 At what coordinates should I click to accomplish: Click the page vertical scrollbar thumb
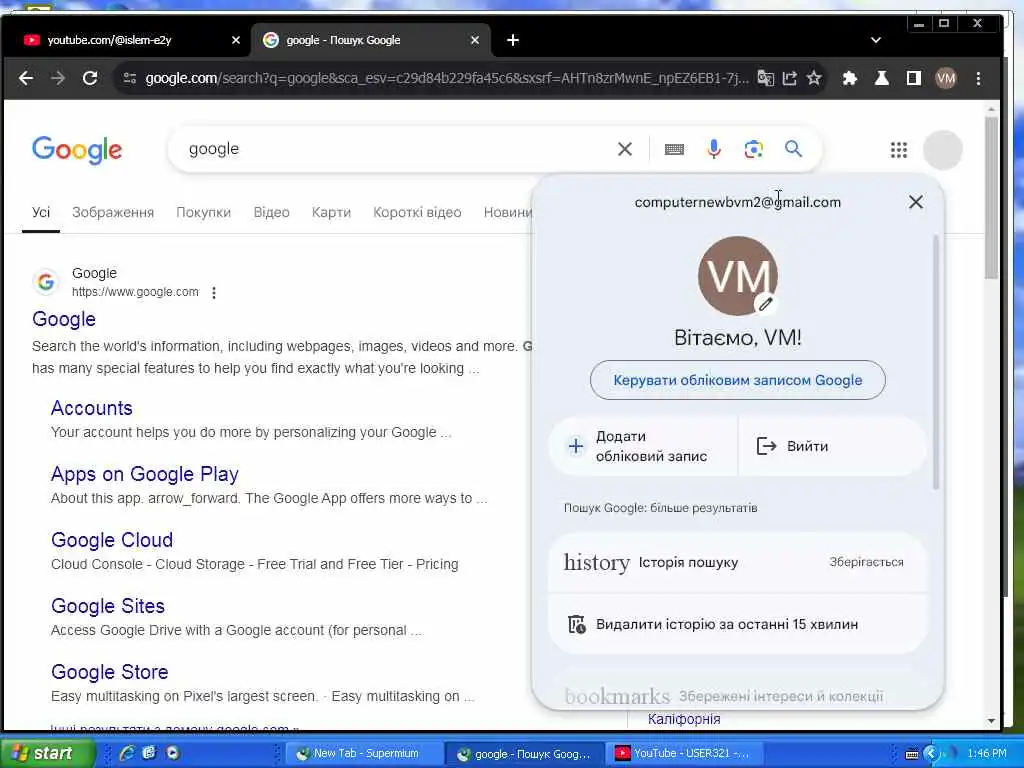(991, 197)
